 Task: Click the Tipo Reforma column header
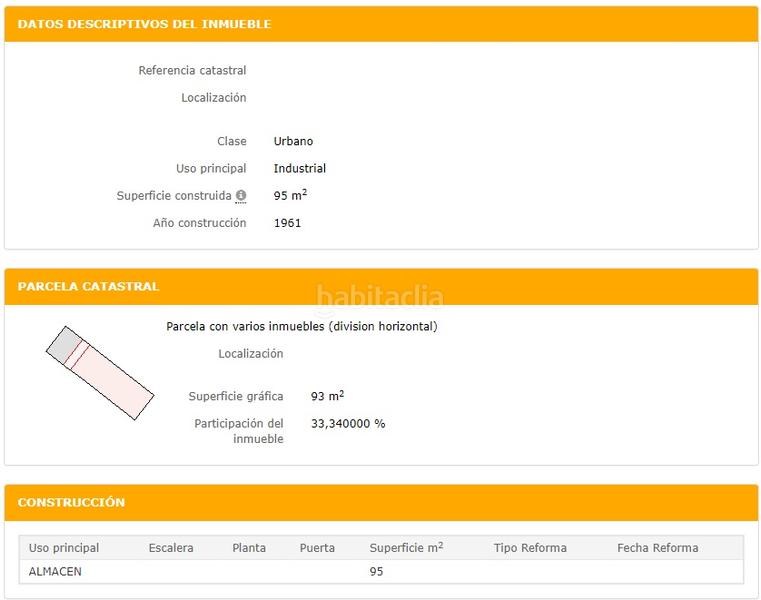530,548
